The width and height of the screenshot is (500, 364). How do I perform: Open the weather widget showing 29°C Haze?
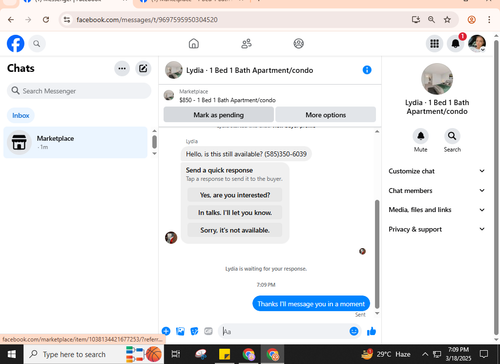(386, 354)
